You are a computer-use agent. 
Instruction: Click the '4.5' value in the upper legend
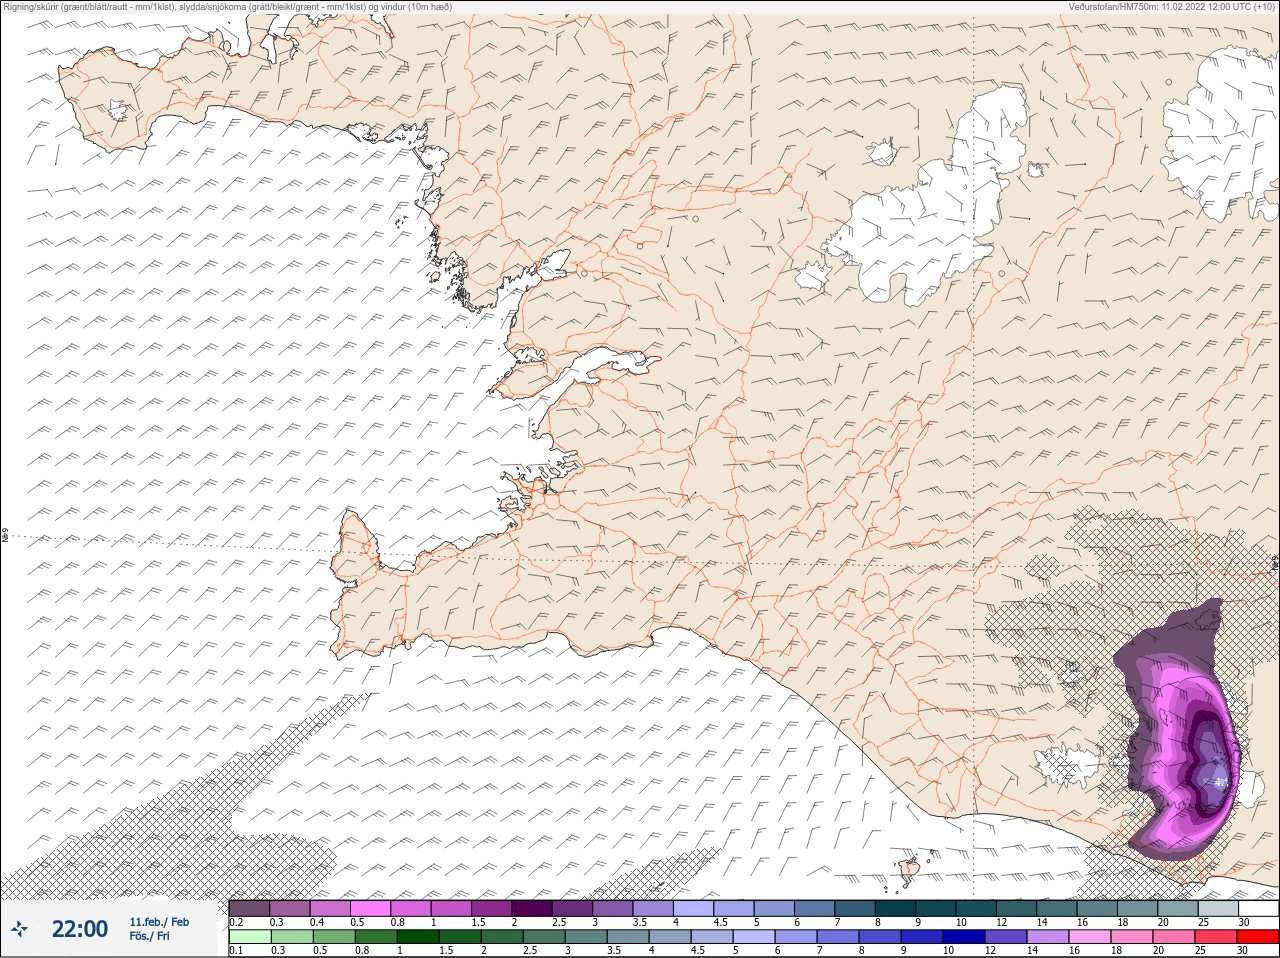pos(720,922)
